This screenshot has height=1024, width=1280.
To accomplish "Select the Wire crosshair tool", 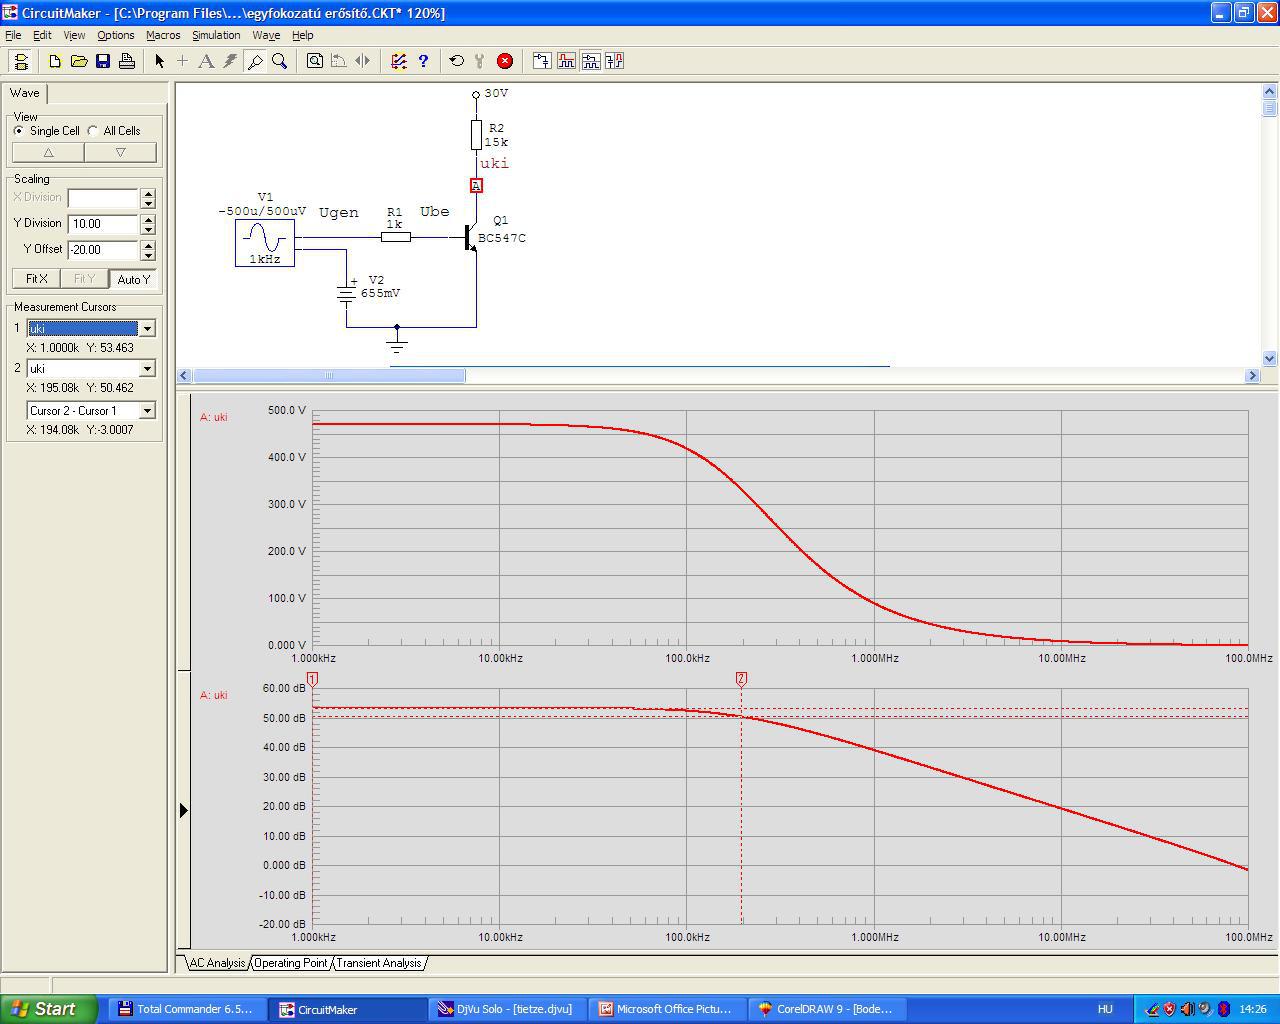I will pyautogui.click(x=182, y=61).
